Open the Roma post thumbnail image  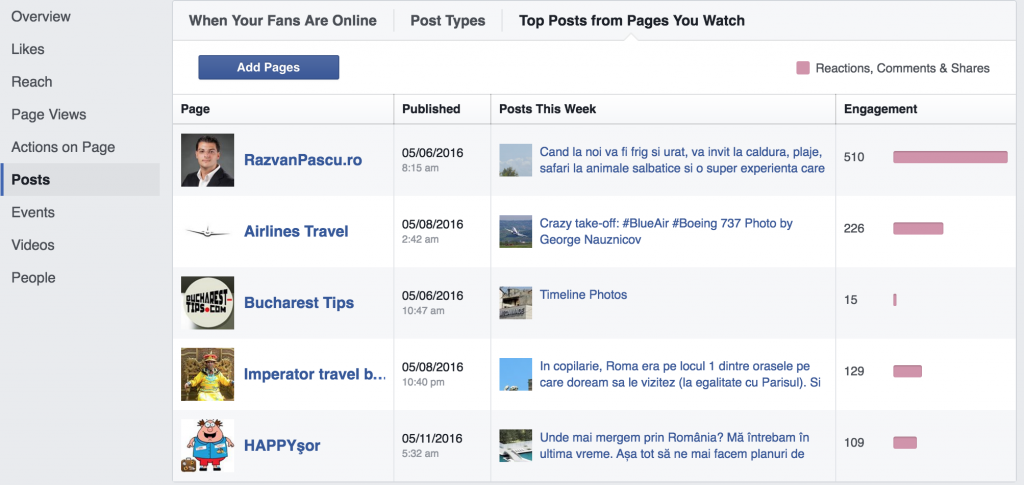point(515,374)
